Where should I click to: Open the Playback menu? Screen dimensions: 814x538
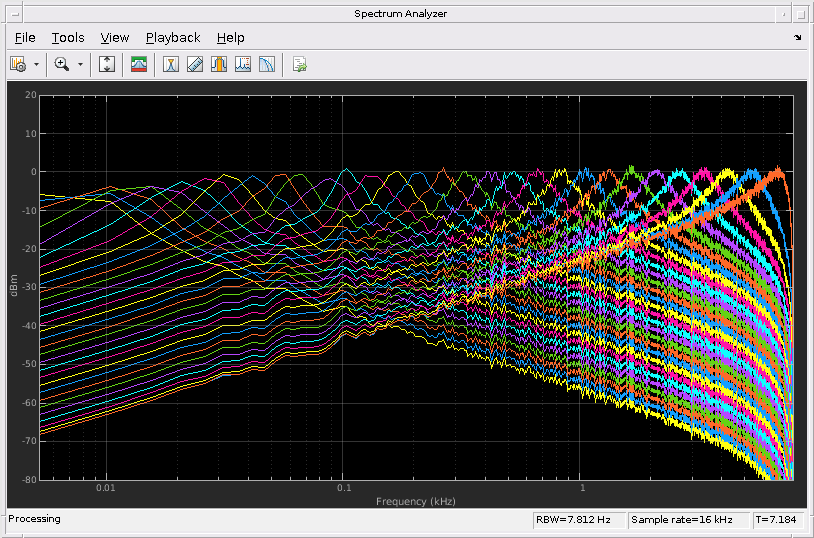click(173, 37)
